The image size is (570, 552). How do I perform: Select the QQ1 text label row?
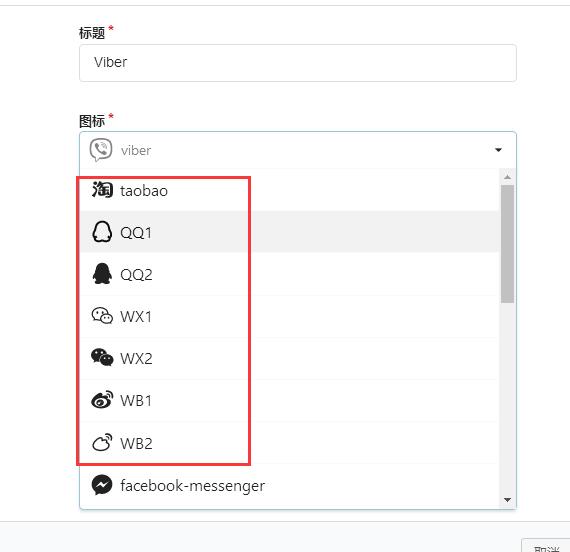pyautogui.click(x=289, y=232)
